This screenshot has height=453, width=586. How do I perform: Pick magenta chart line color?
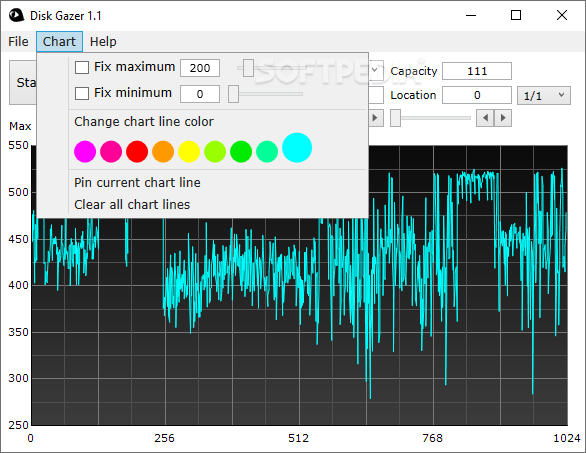(85, 152)
